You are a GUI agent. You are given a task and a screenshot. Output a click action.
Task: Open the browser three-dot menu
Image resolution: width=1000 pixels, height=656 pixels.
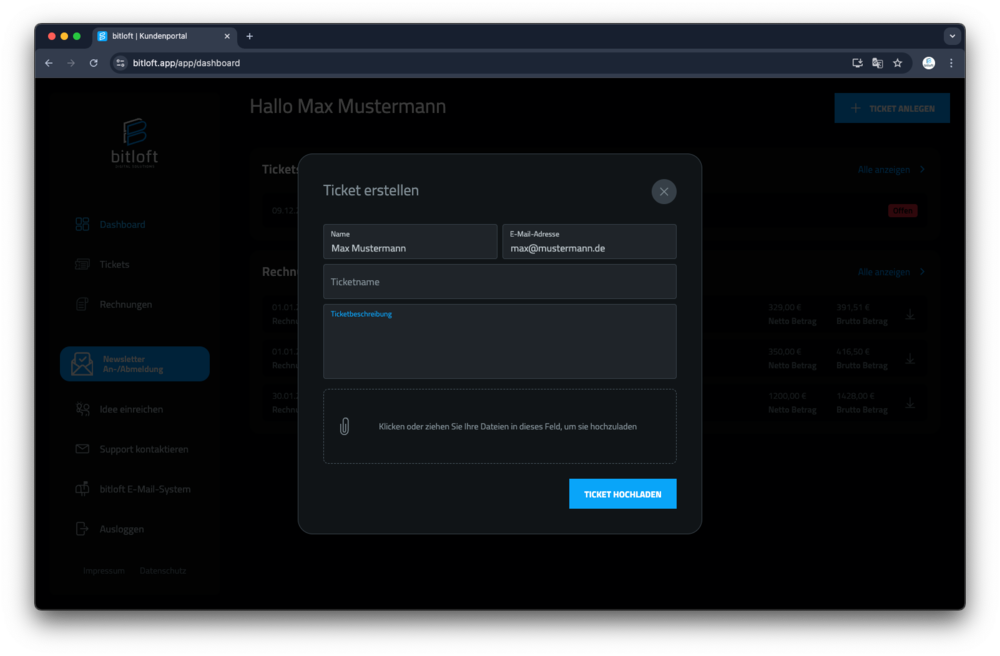click(x=951, y=63)
